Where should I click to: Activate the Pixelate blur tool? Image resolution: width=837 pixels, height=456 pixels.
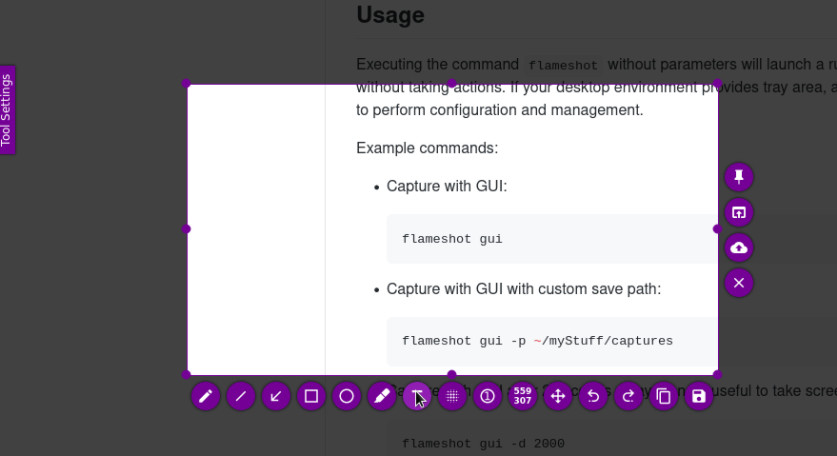452,396
